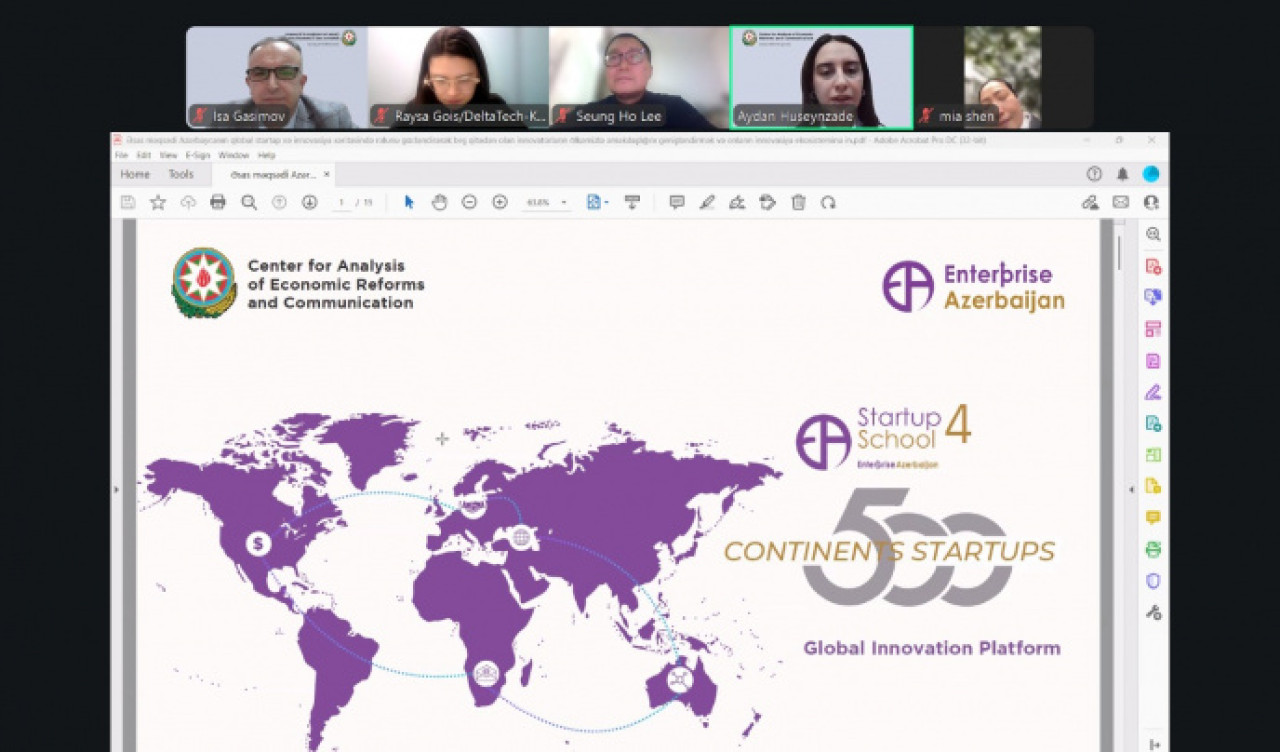The height and width of the screenshot is (752, 1280).
Task: Open the search tools magnifier in right pane
Action: coord(1153,234)
